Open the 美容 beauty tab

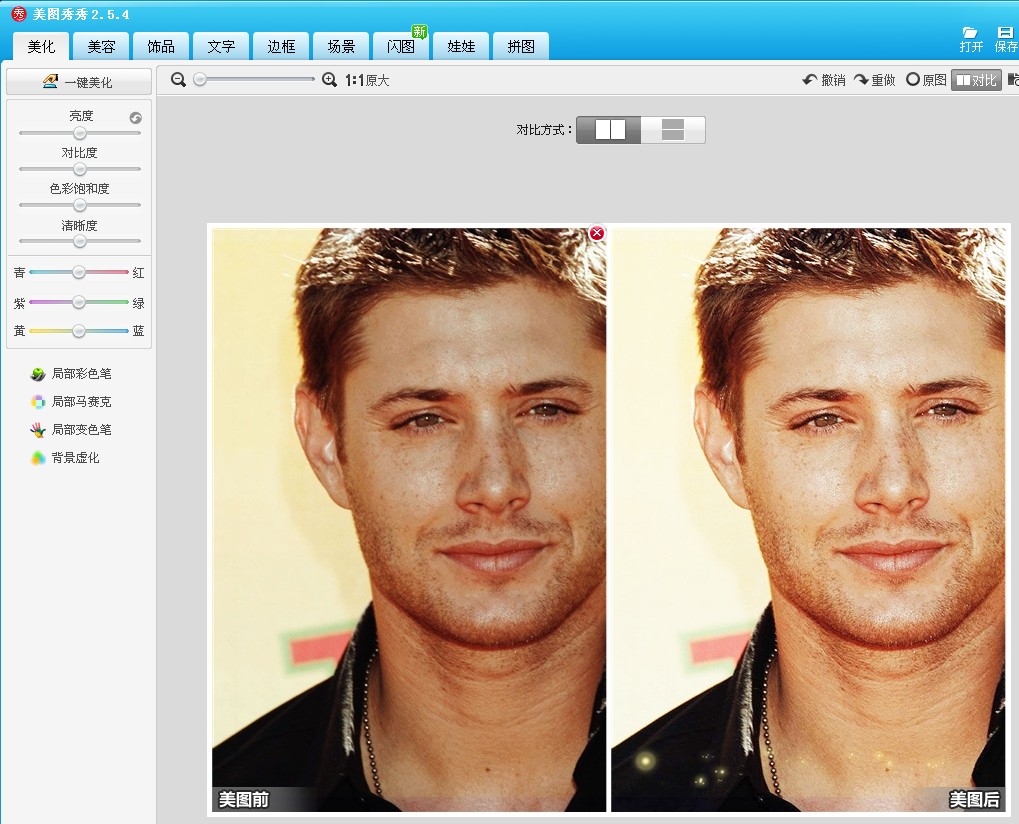101,46
